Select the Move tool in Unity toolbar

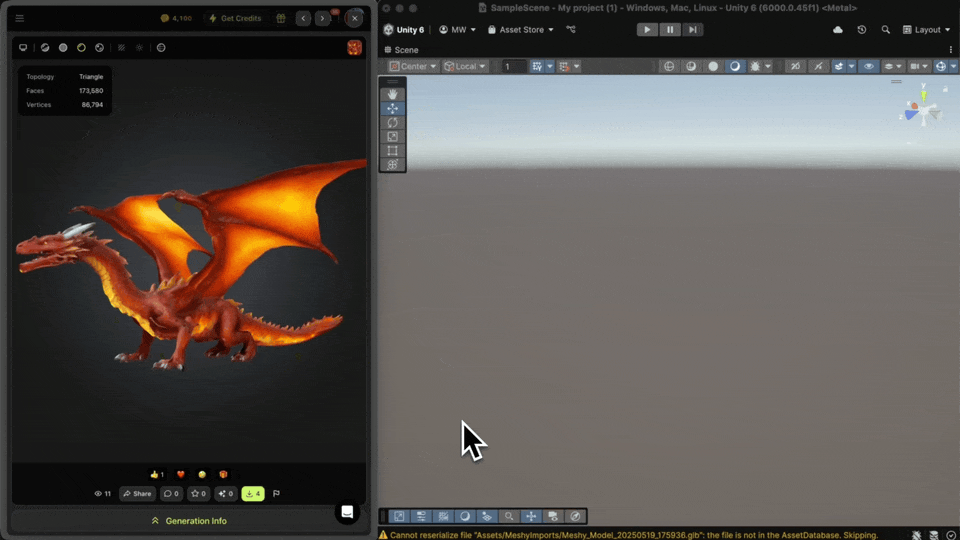[x=392, y=108]
